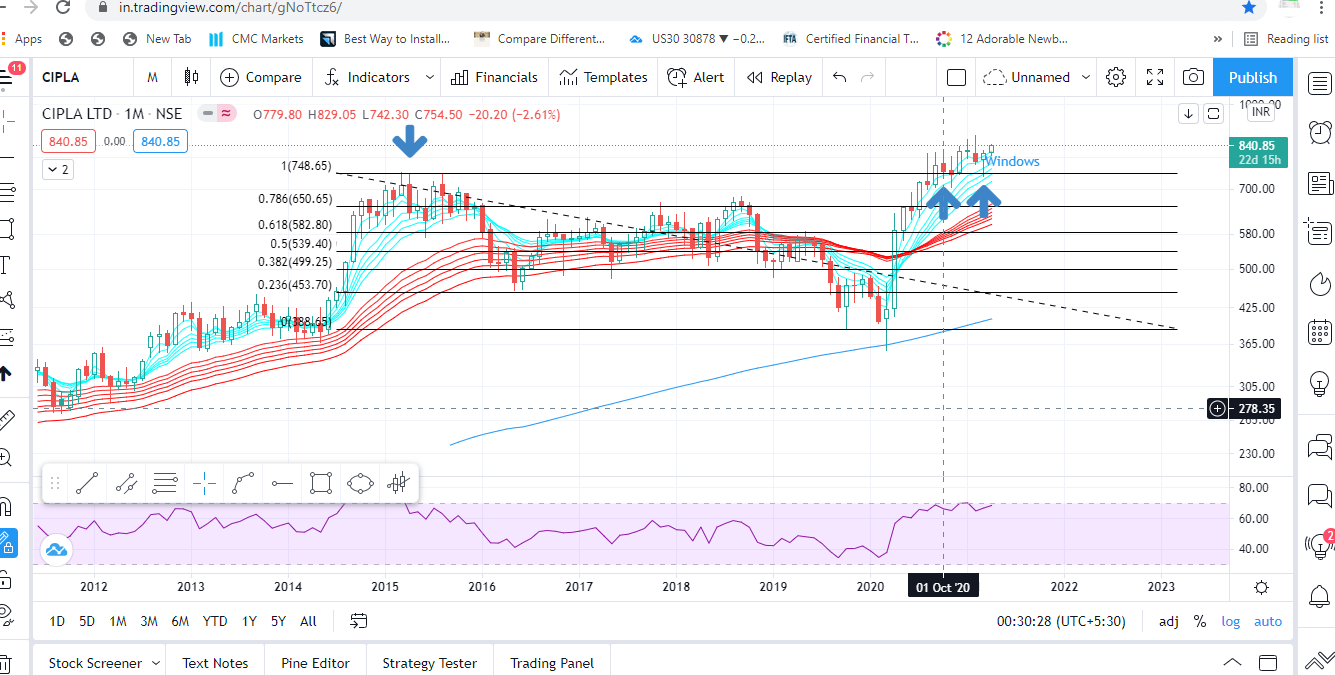The height and width of the screenshot is (675, 1335).
Task: Select the Fib retracement tool in floating toolbar
Action: pyautogui.click(x=165, y=484)
